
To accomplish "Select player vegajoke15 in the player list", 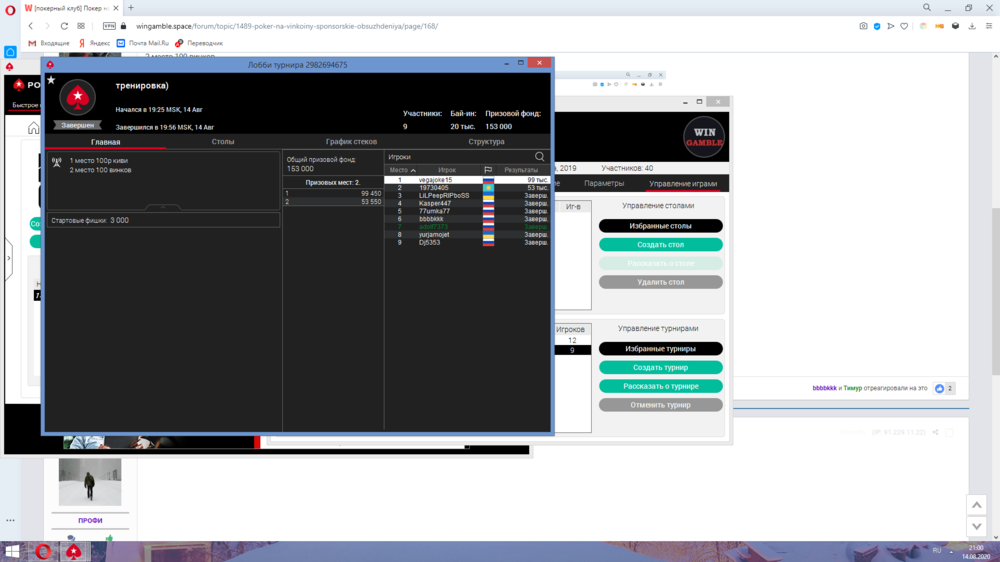I will click(435, 180).
